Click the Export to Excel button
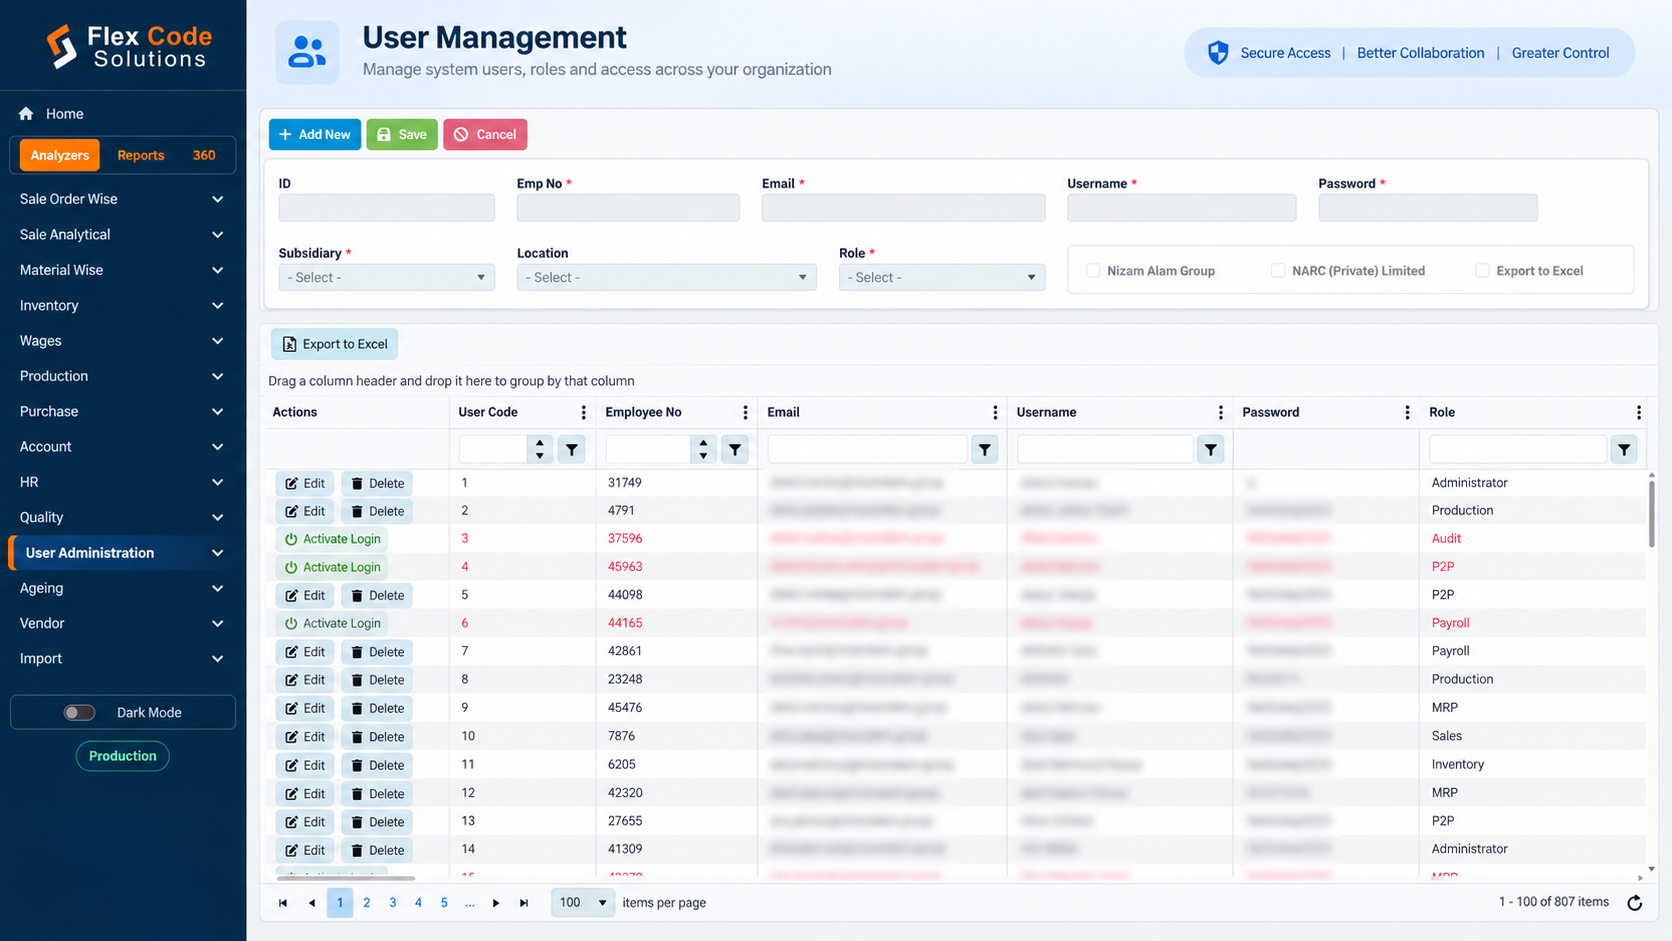 (334, 344)
